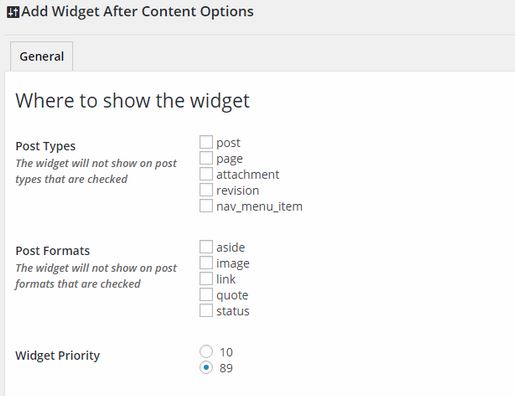The image size is (515, 396).
Task: Check the revision post type
Action: (x=206, y=190)
